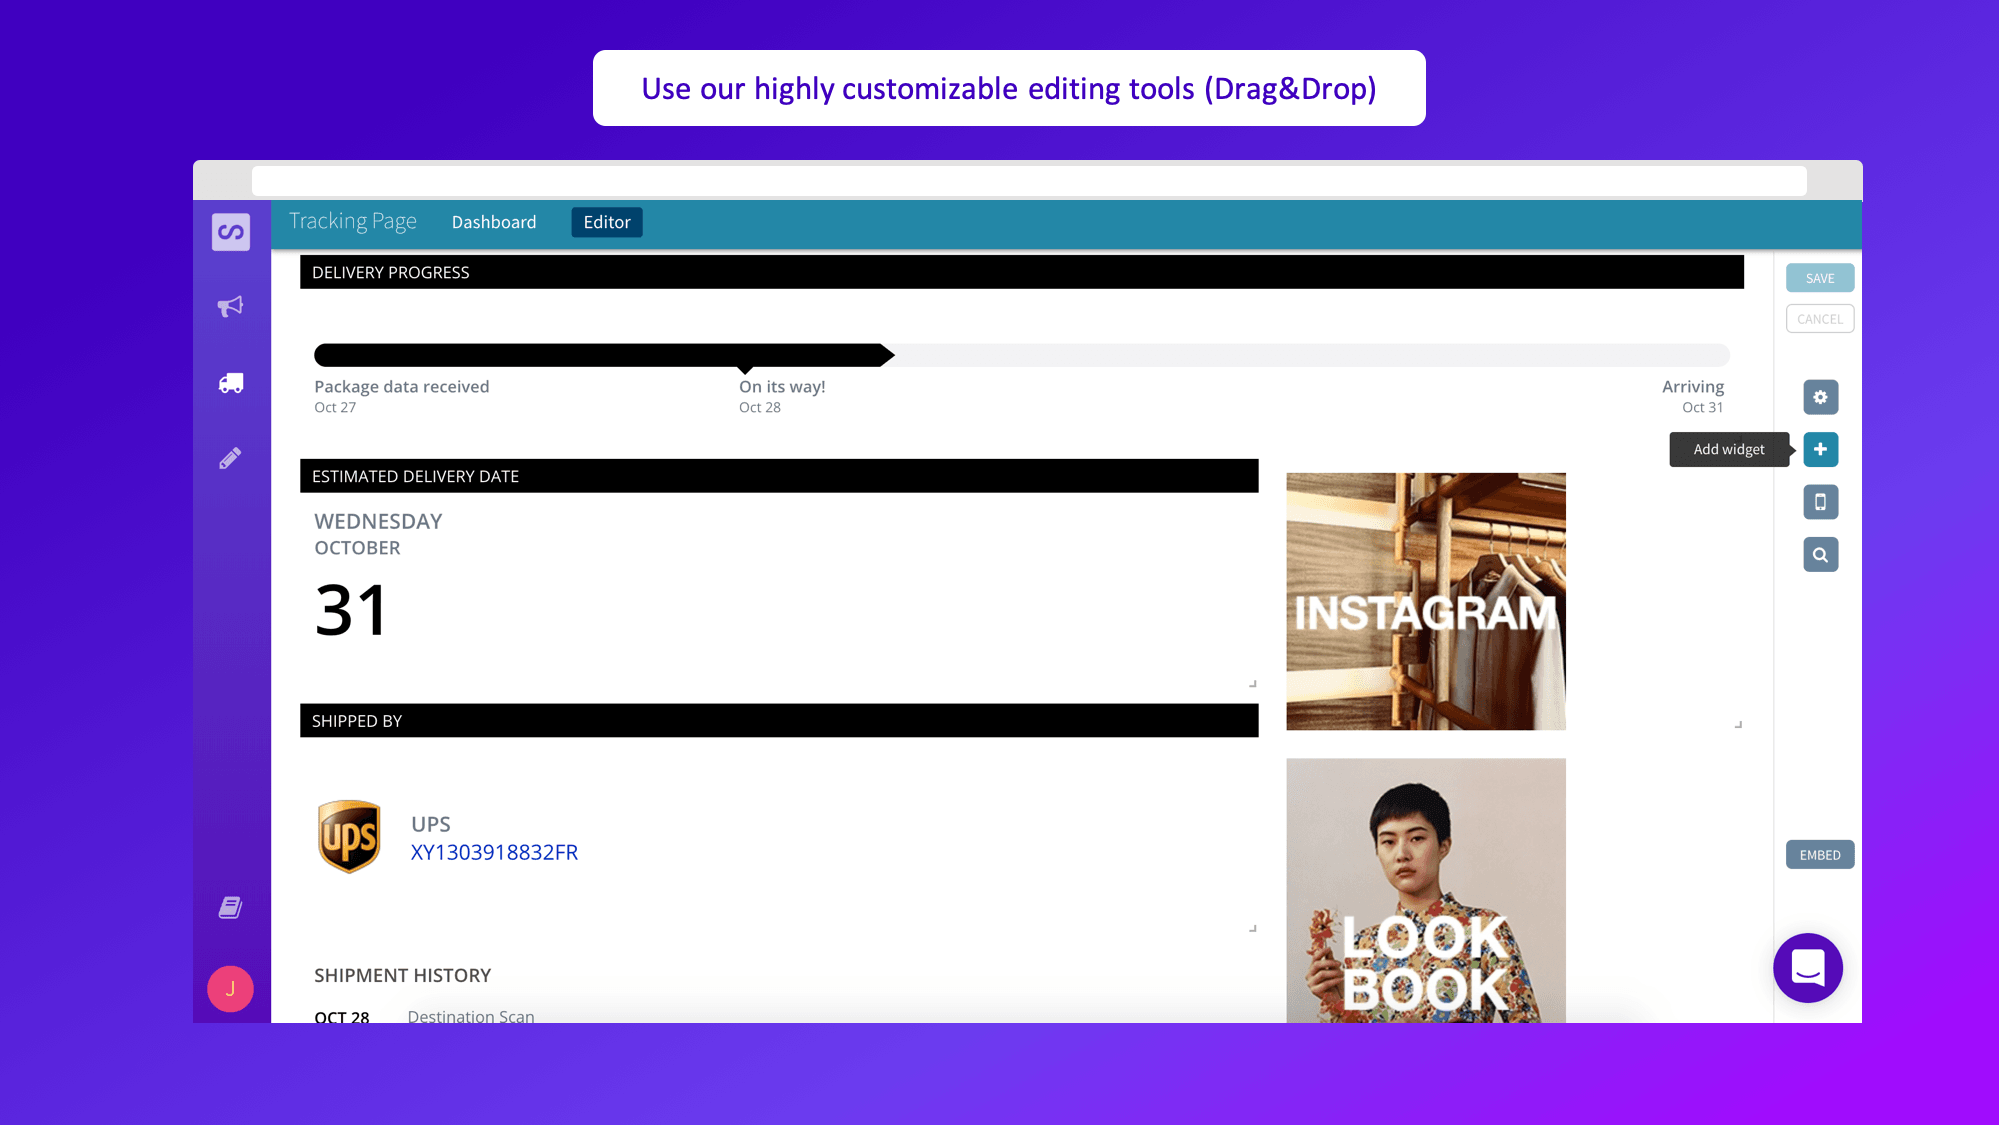
Task: Click the Shipwire logo icon in top-left
Action: (231, 231)
